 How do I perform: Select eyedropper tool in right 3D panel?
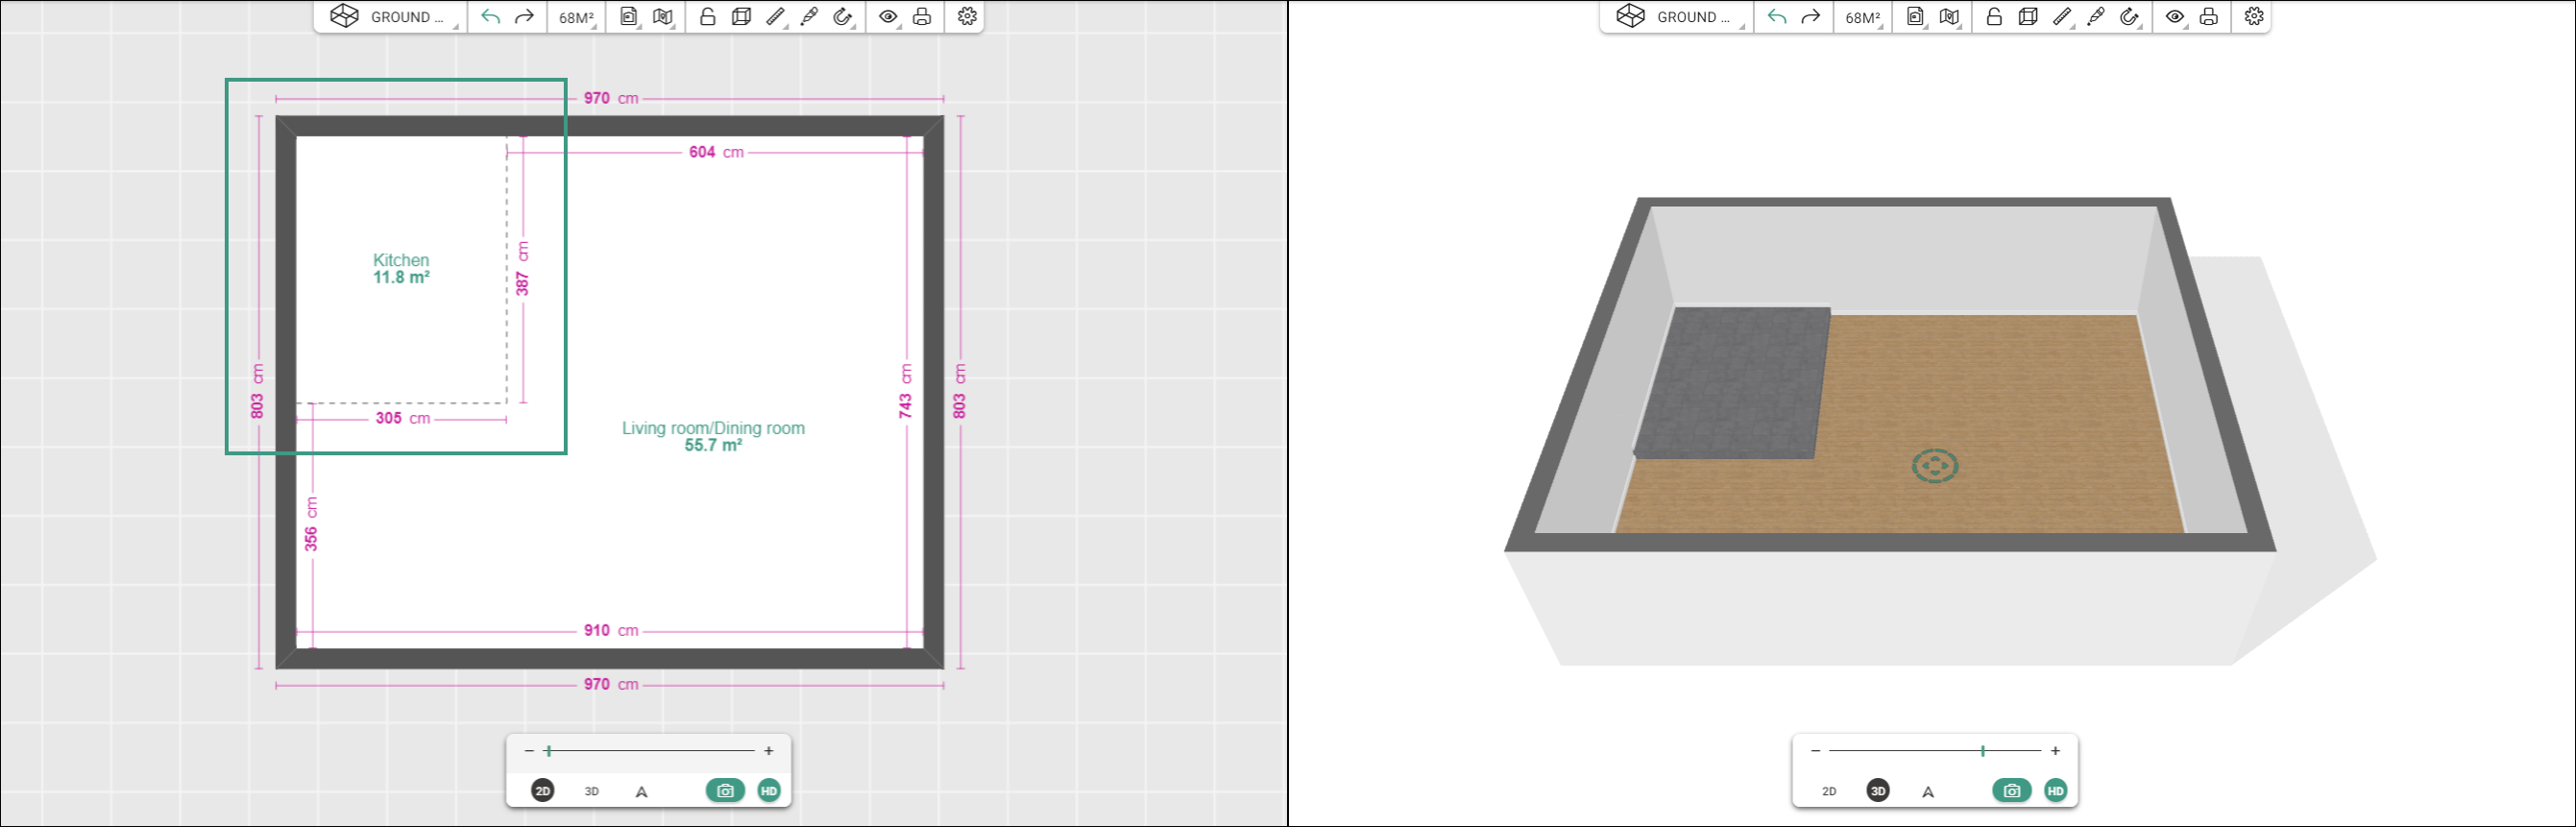pyautogui.click(x=2095, y=17)
